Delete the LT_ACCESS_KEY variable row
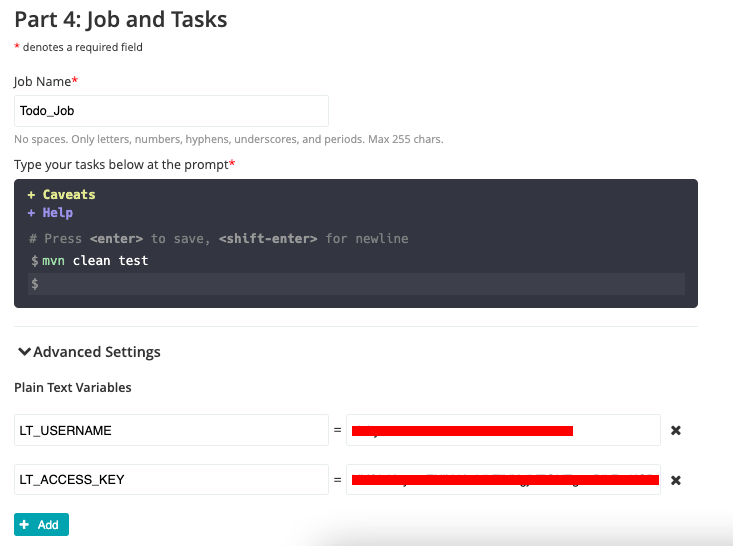Viewport: 733px width, 546px height. (676, 480)
